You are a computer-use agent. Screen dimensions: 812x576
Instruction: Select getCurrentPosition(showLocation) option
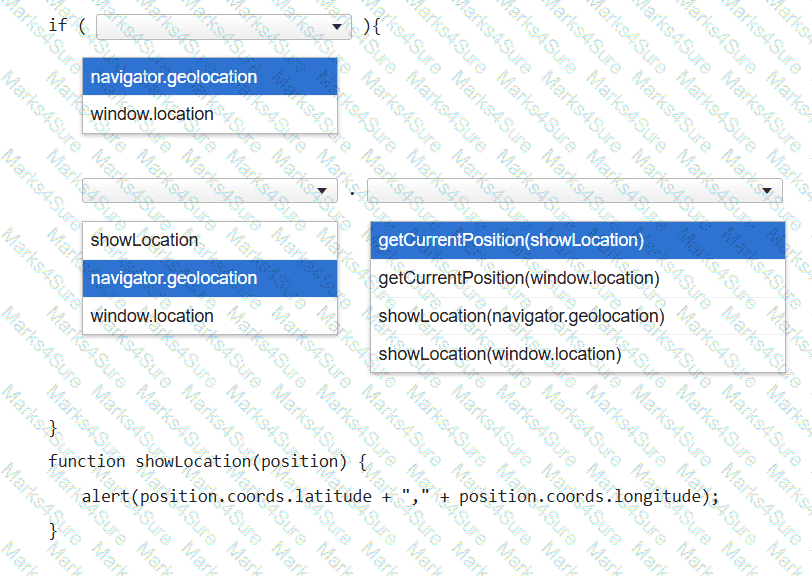coord(578,240)
